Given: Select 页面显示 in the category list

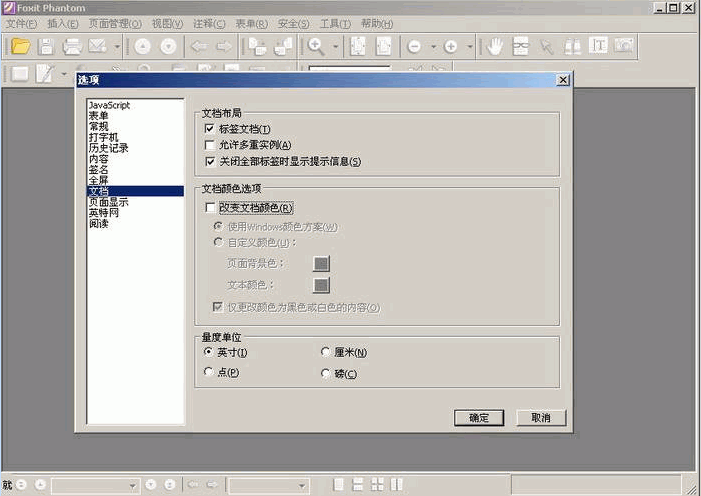Looking at the screenshot, I should click(x=108, y=202).
